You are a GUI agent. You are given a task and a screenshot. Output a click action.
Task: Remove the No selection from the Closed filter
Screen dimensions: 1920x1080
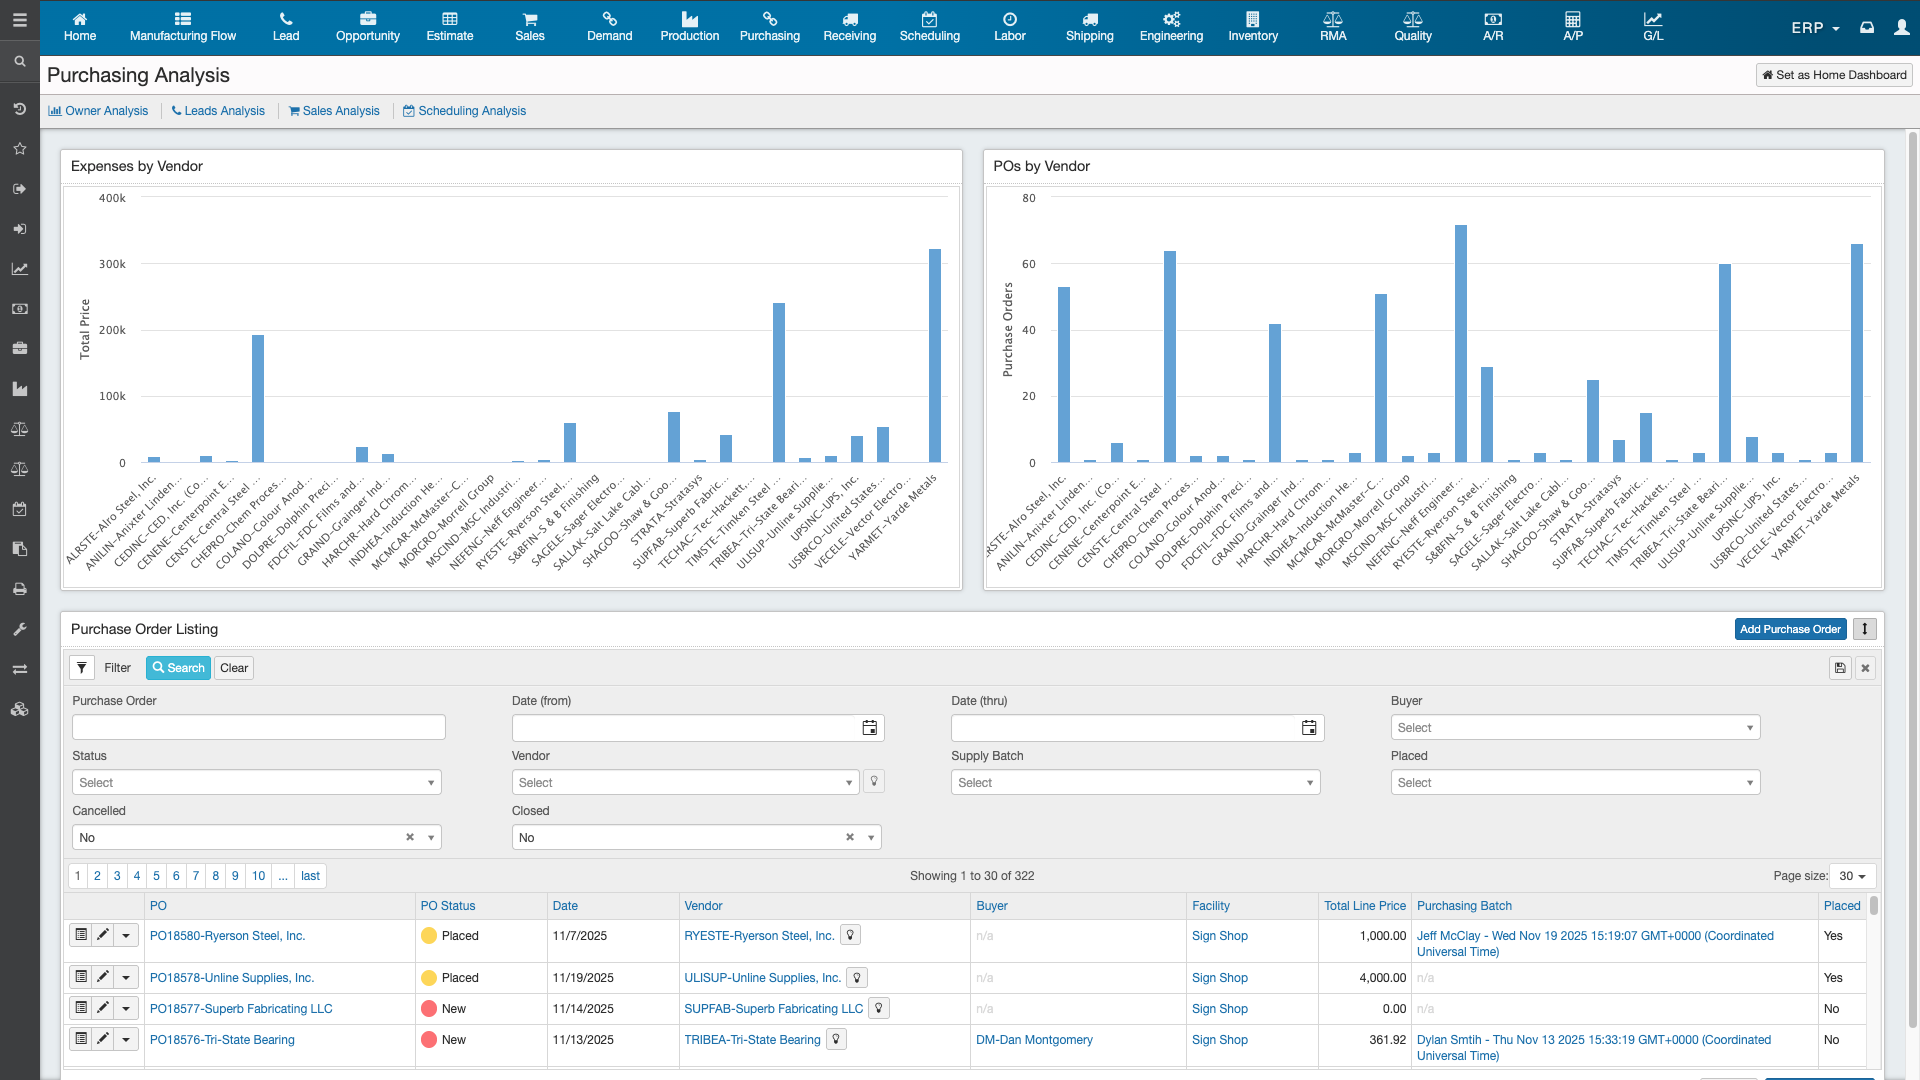click(849, 837)
